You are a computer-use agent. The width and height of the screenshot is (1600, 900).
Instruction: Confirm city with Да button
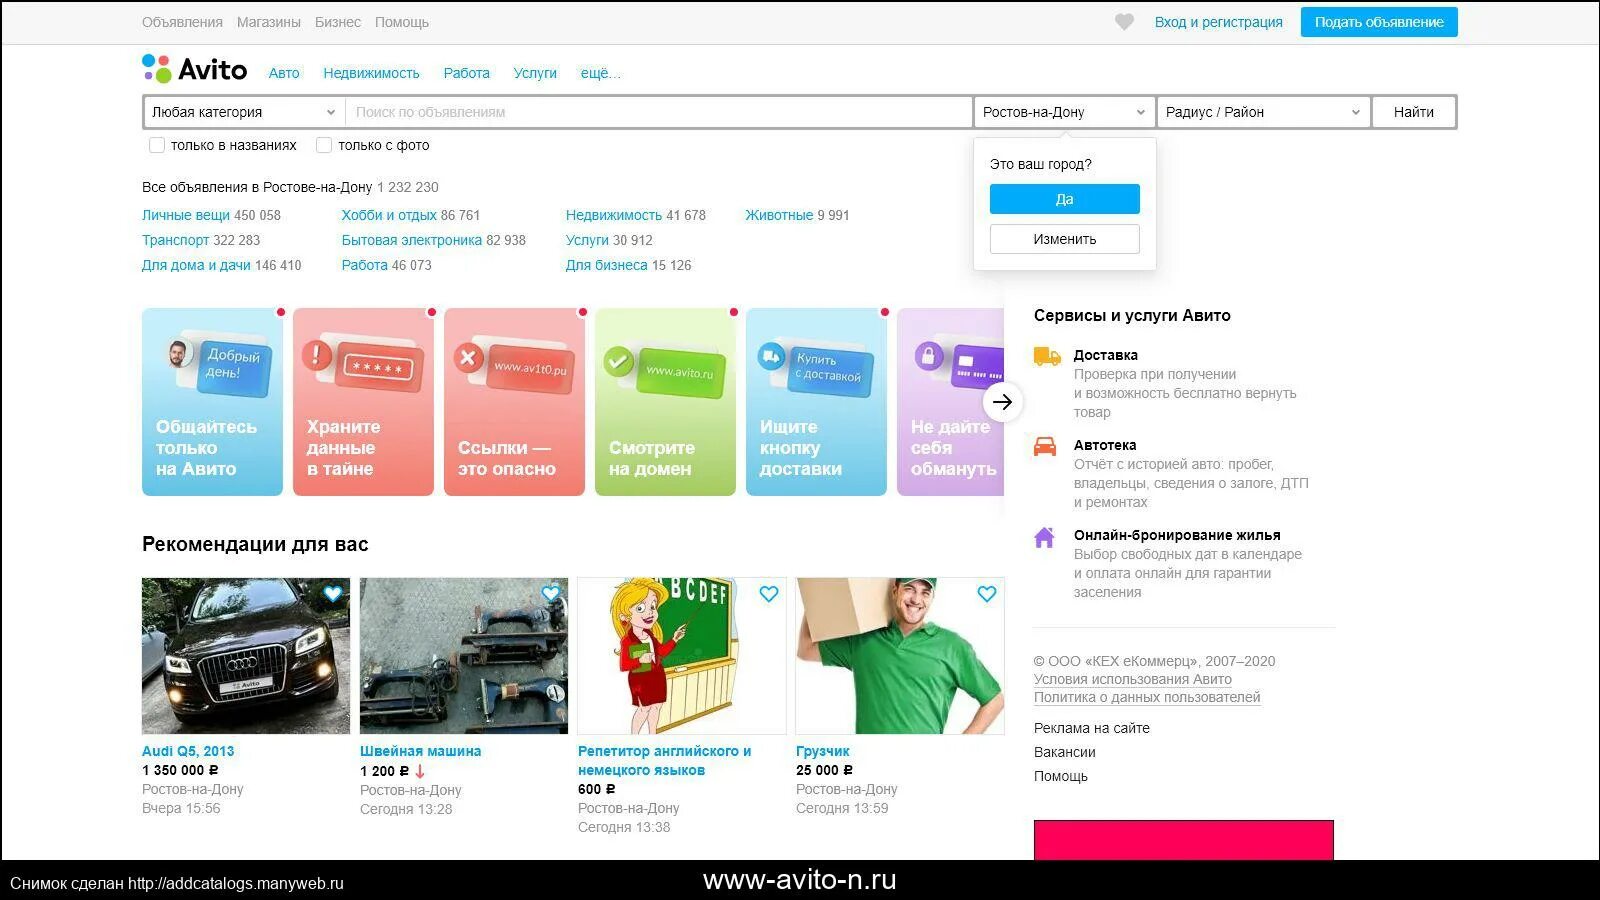1064,199
